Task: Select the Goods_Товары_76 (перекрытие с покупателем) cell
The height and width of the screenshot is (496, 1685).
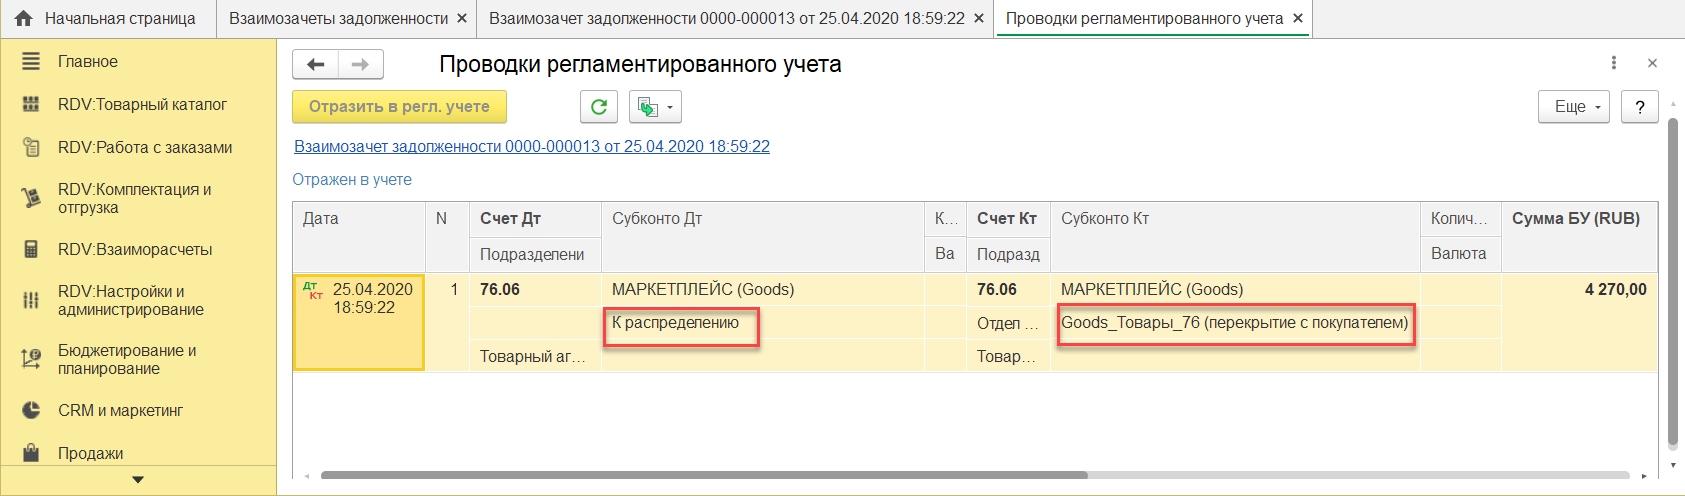Action: 1235,323
